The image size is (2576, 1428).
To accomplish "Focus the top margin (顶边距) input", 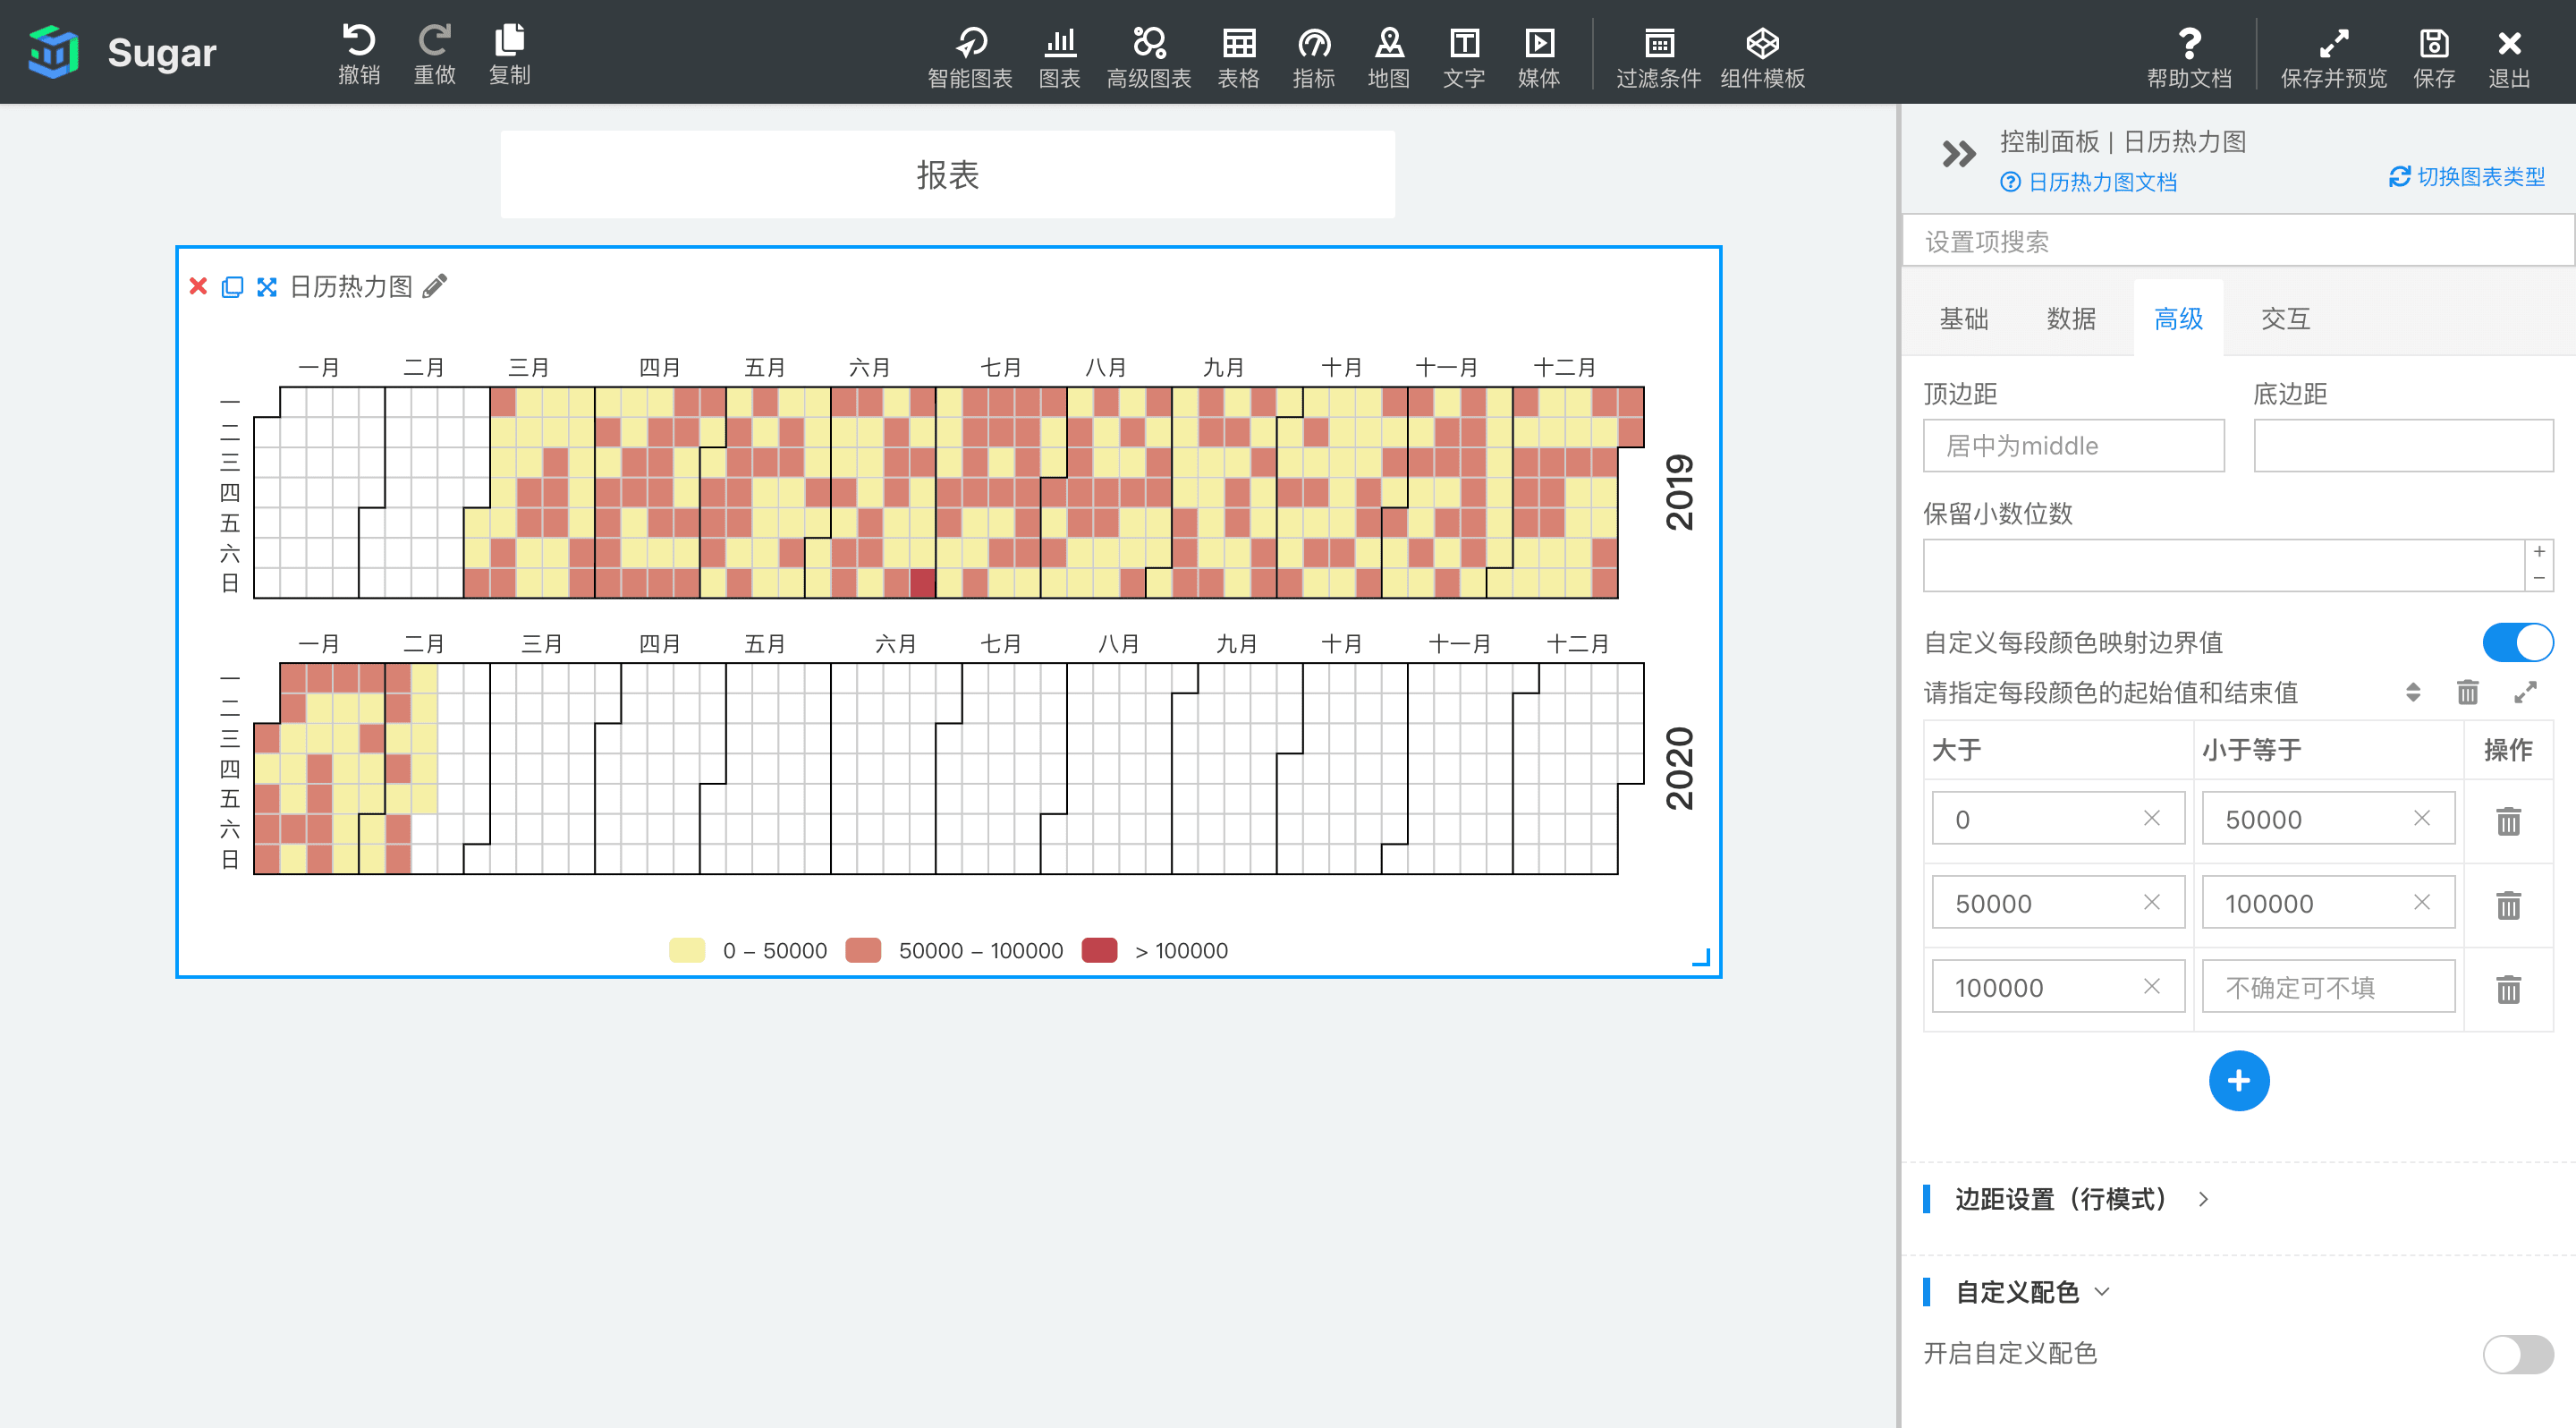I will click(2073, 445).
